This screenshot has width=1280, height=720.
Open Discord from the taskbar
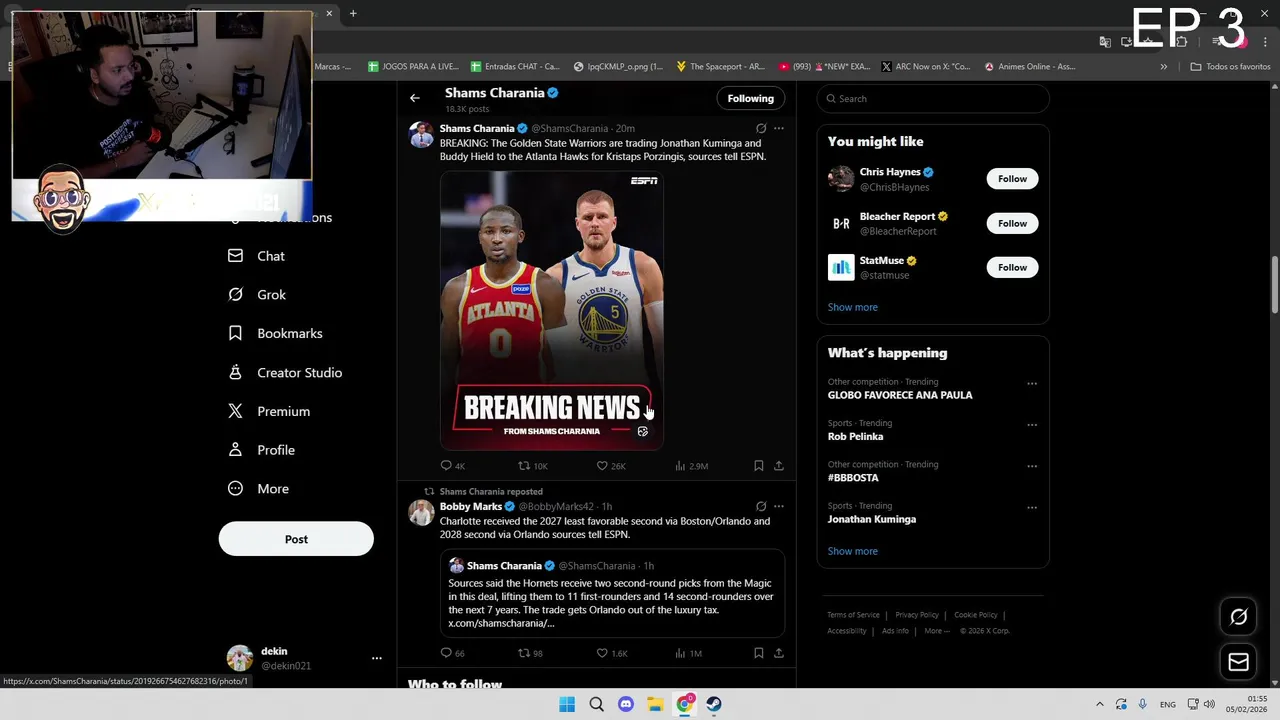click(x=626, y=704)
